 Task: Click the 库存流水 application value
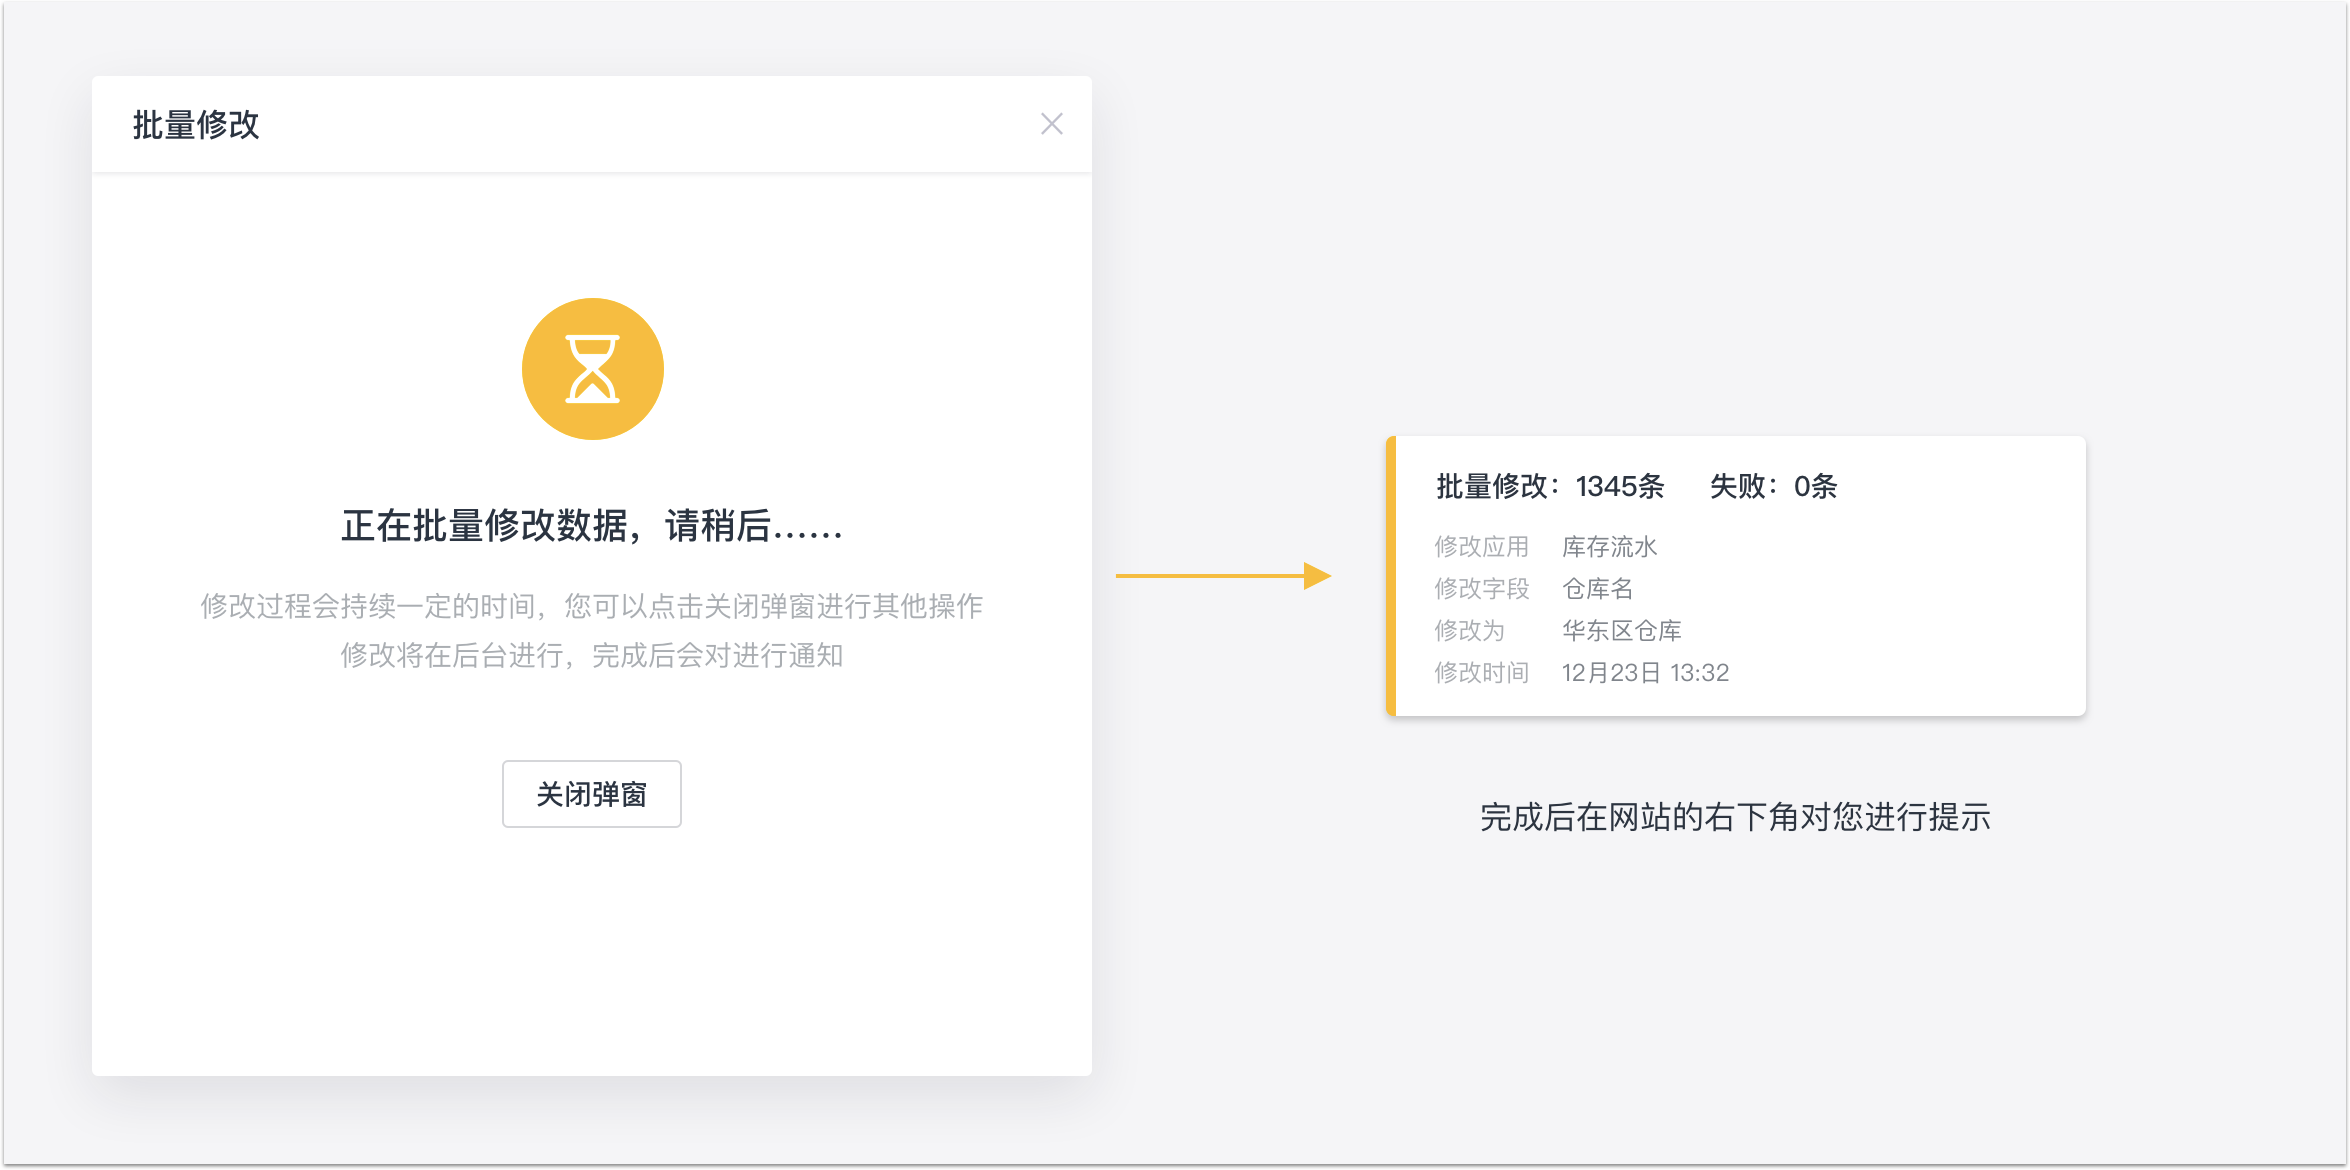[1609, 547]
